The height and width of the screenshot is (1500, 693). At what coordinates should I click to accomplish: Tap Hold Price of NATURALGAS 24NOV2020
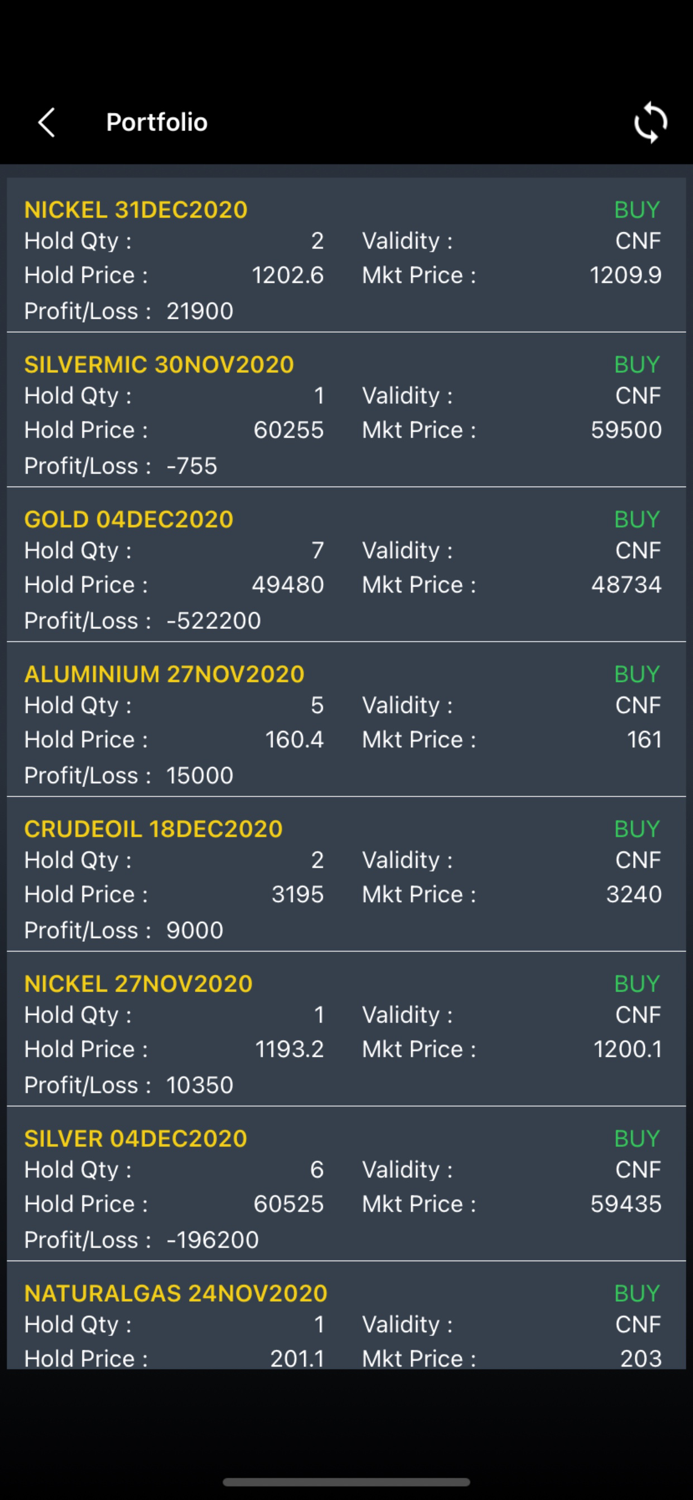(300, 1358)
